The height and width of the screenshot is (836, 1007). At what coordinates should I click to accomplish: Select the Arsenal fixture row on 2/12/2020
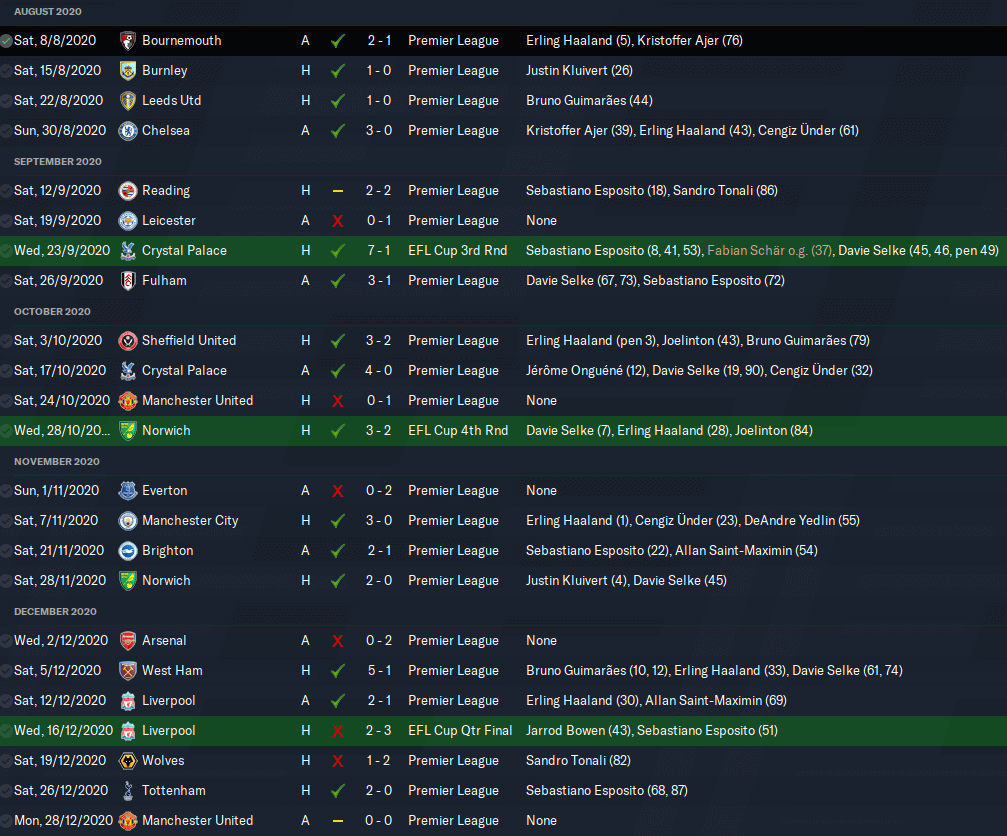coord(504,641)
